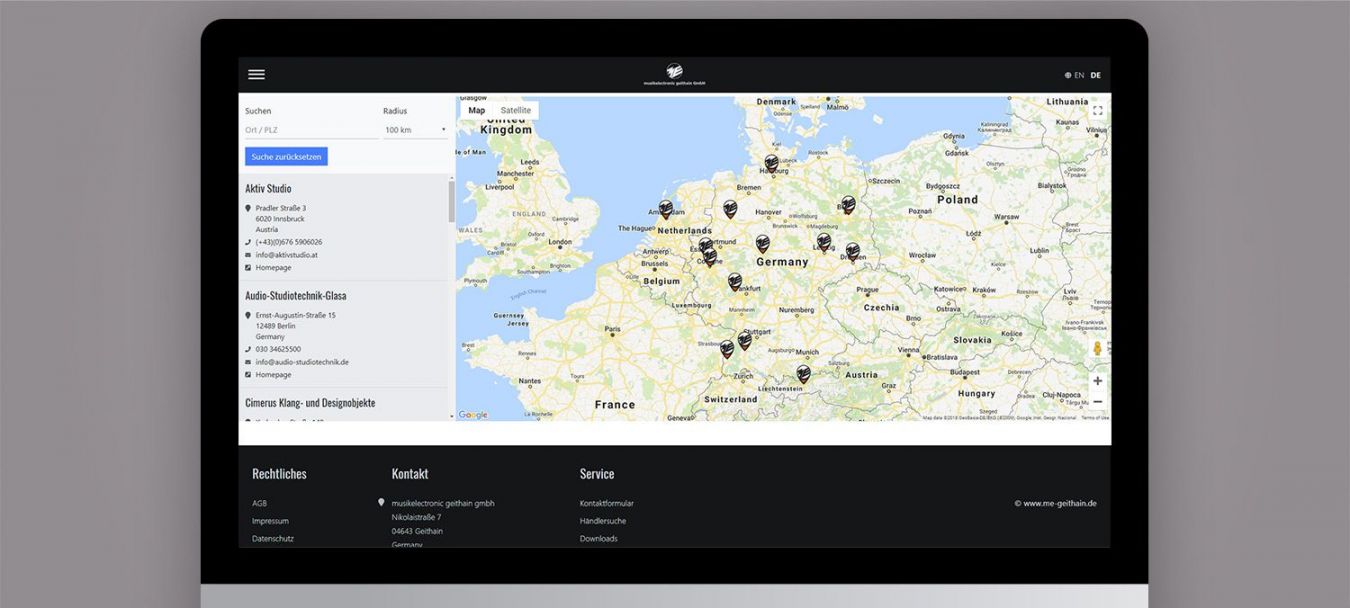The width and height of the screenshot is (1350, 608).
Task: Open the hamburger navigation menu
Action: click(x=257, y=74)
